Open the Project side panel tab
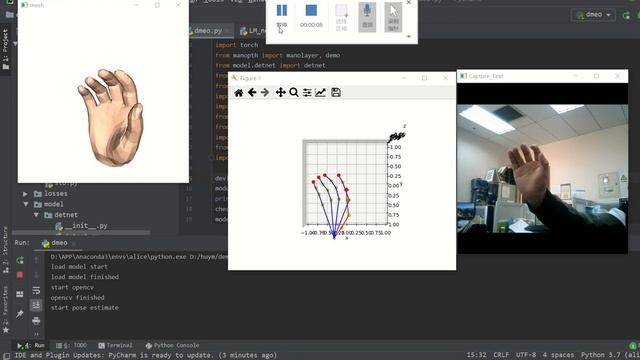640x360 pixels. point(5,49)
